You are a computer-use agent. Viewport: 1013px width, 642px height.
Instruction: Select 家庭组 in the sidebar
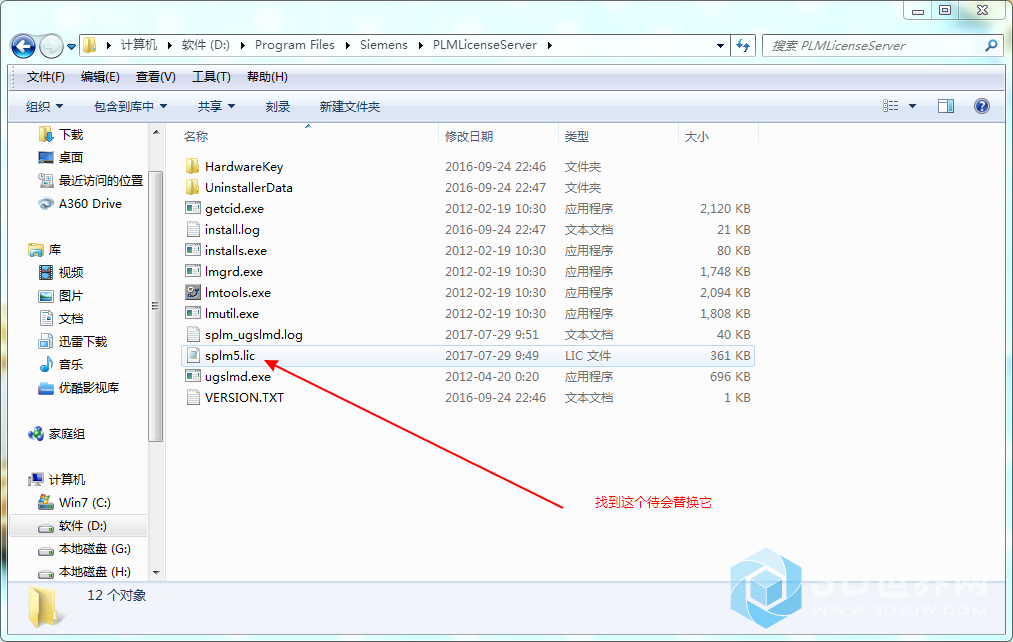click(x=67, y=434)
